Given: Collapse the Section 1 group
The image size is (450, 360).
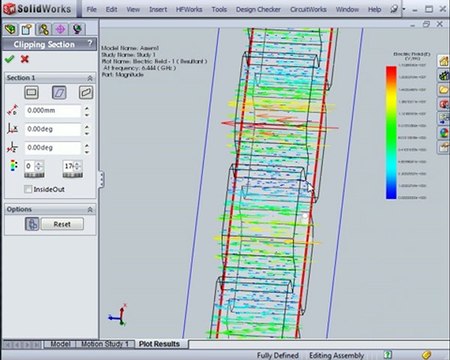Looking at the screenshot, I should [90, 78].
